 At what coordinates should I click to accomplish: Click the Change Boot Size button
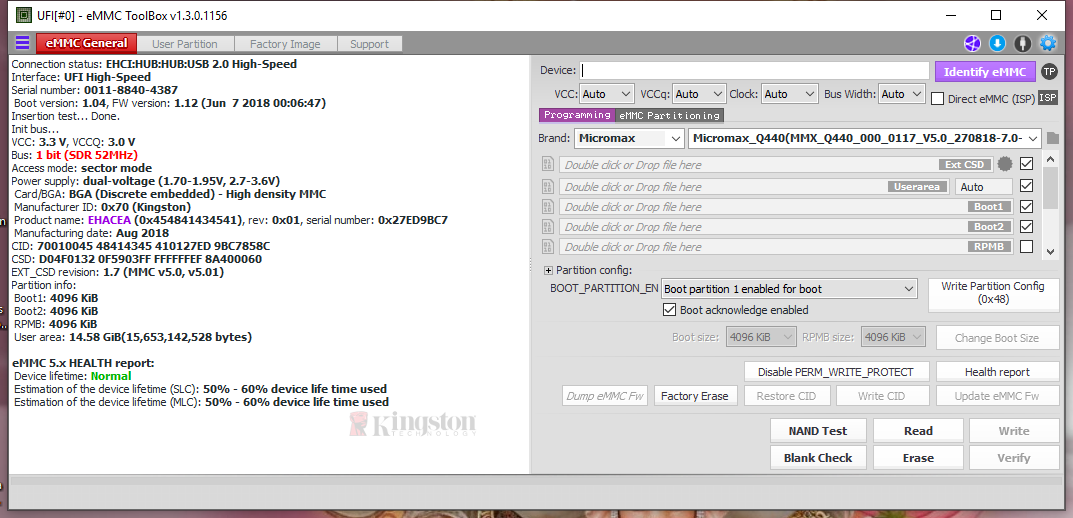(997, 337)
